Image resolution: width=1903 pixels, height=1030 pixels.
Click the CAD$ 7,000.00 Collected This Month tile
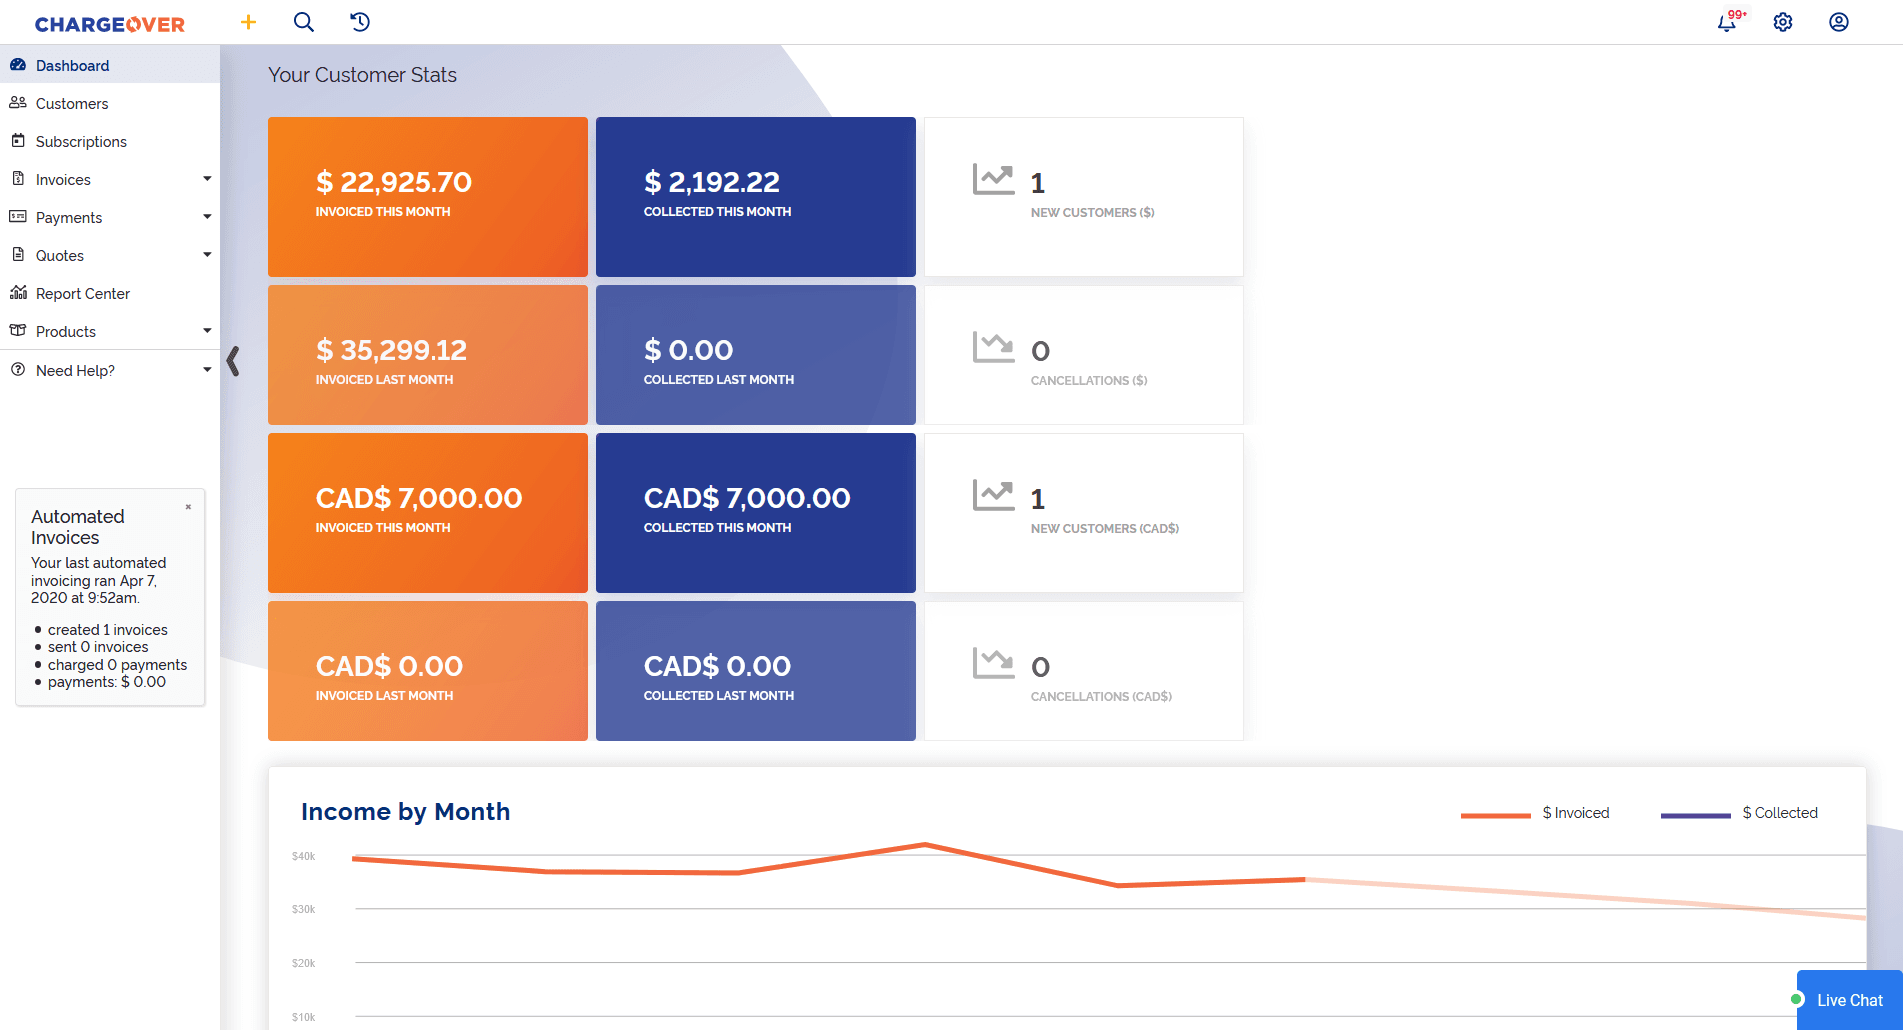(756, 512)
